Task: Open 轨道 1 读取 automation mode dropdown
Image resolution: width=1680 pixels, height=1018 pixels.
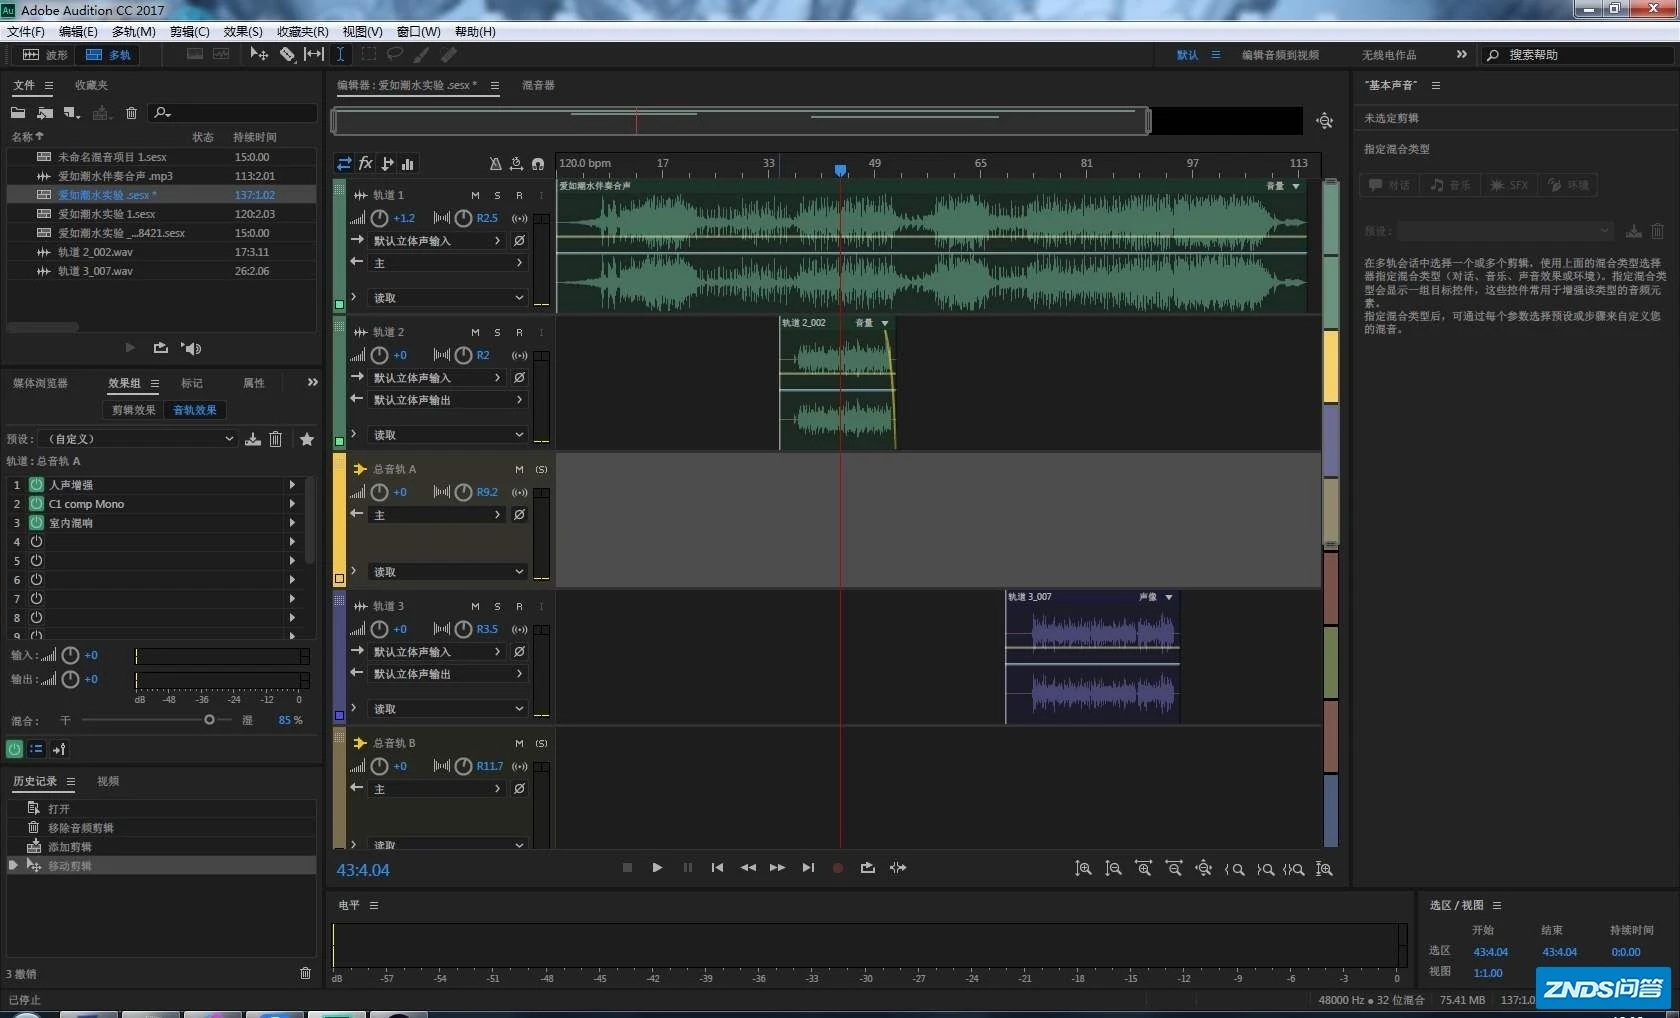Action: pos(447,298)
